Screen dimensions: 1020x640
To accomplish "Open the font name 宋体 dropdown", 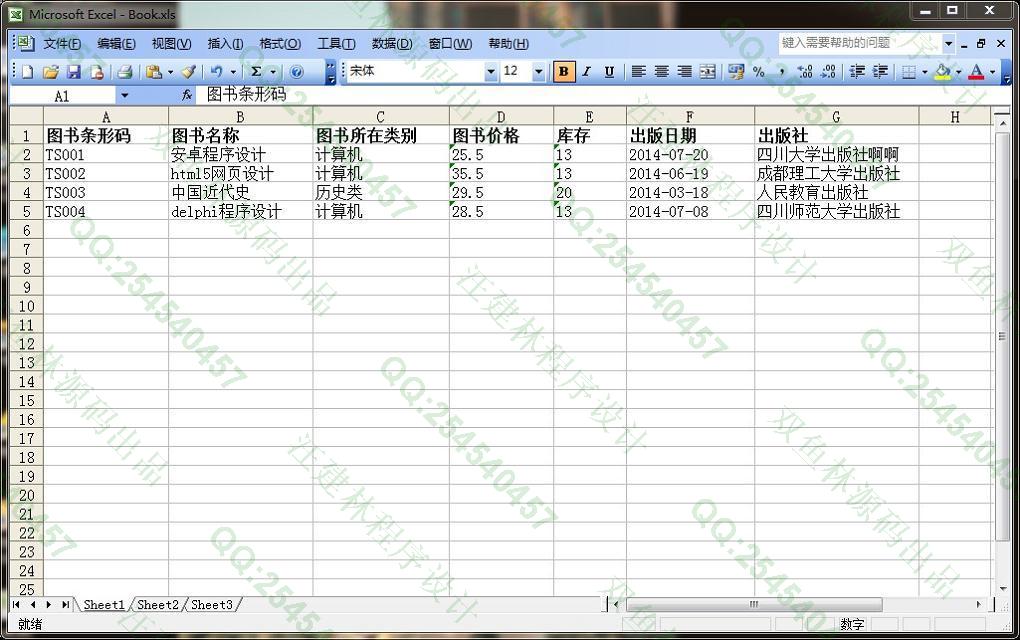I will (x=491, y=72).
